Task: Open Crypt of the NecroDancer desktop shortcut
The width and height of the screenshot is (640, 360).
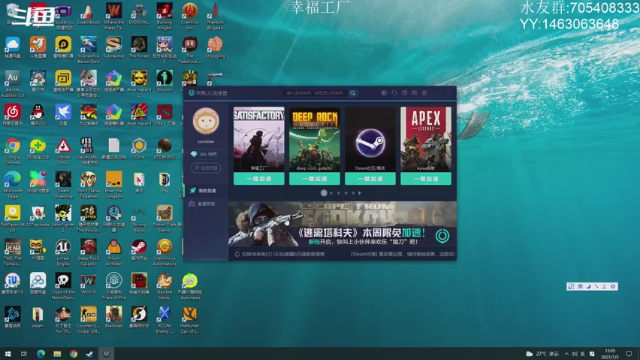Action: click(x=63, y=286)
